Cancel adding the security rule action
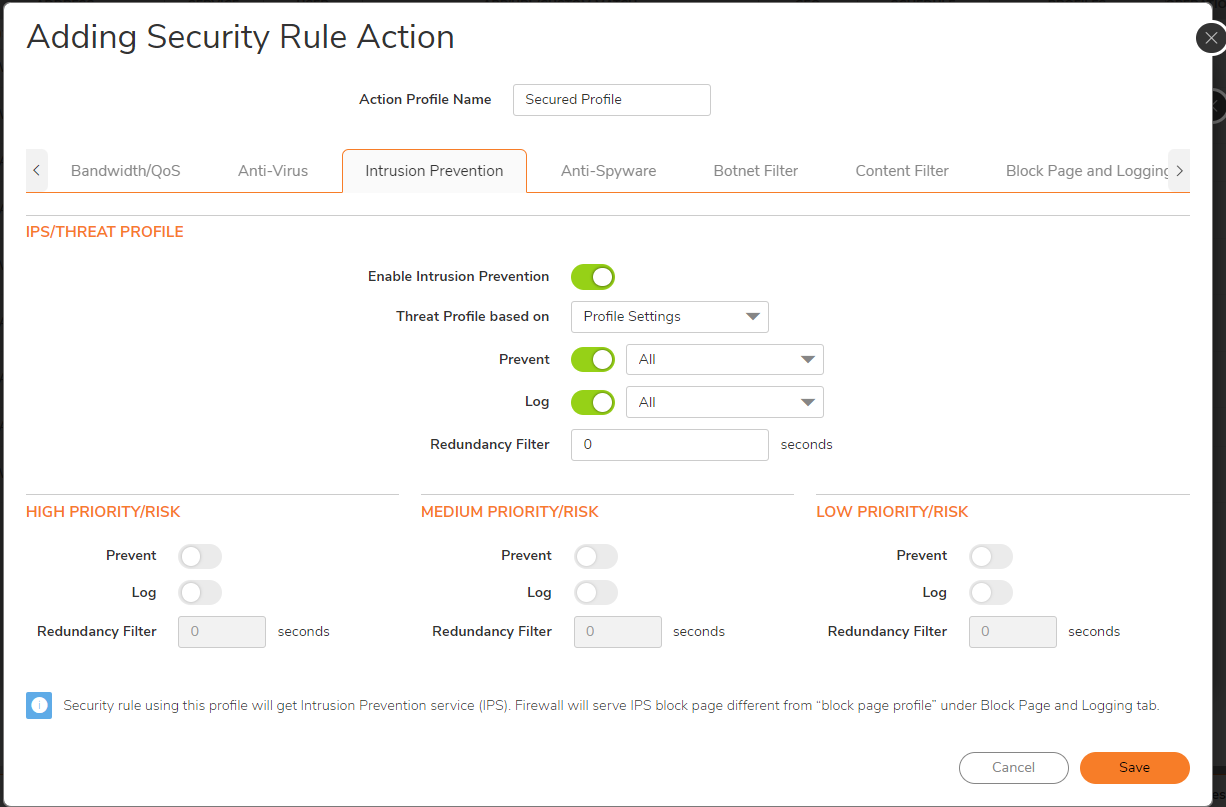The height and width of the screenshot is (807, 1226). coord(1013,768)
